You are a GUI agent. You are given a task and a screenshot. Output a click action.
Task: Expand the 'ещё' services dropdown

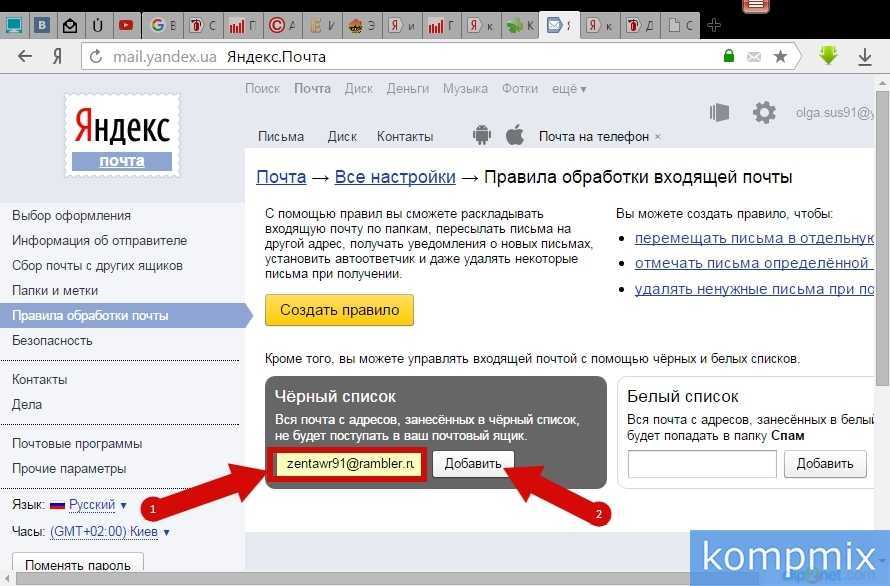[568, 89]
